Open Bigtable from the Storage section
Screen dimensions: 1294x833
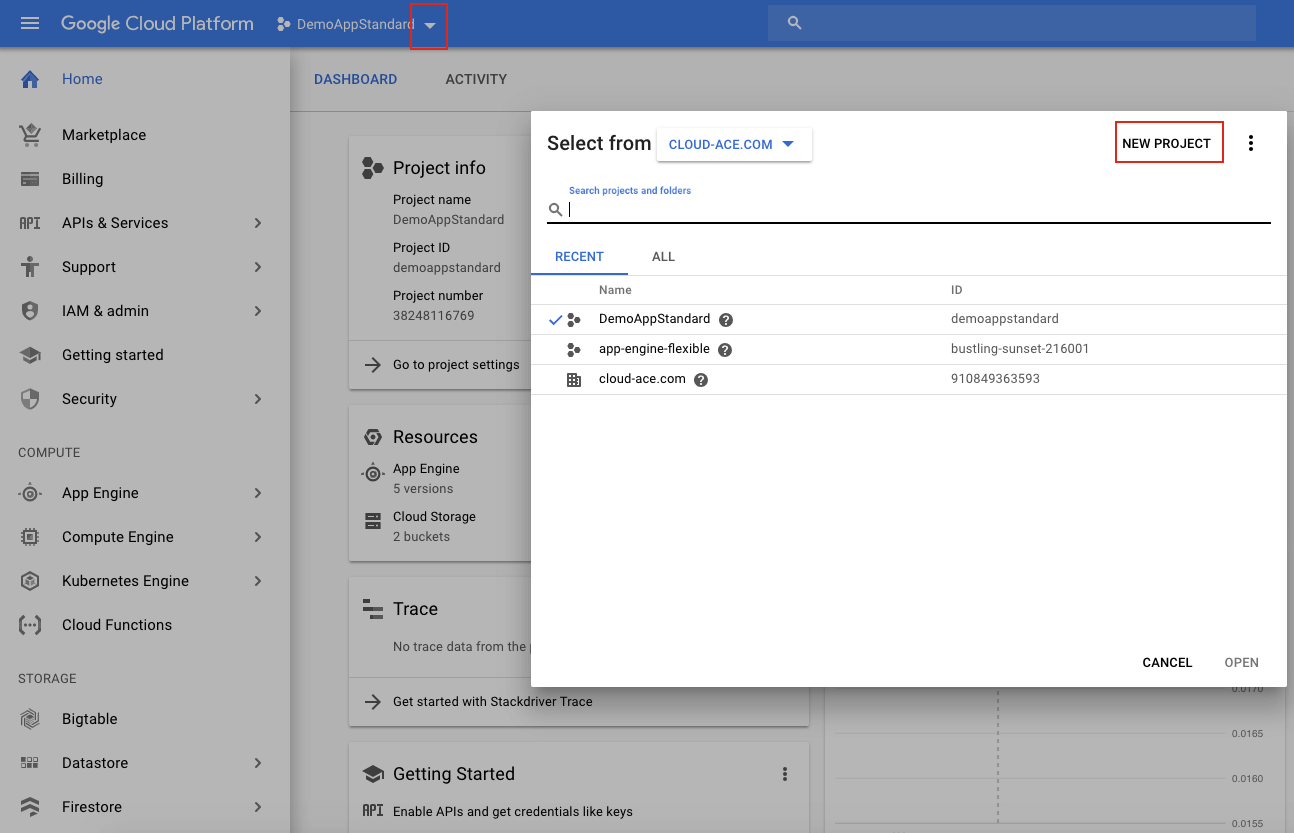(29, 719)
